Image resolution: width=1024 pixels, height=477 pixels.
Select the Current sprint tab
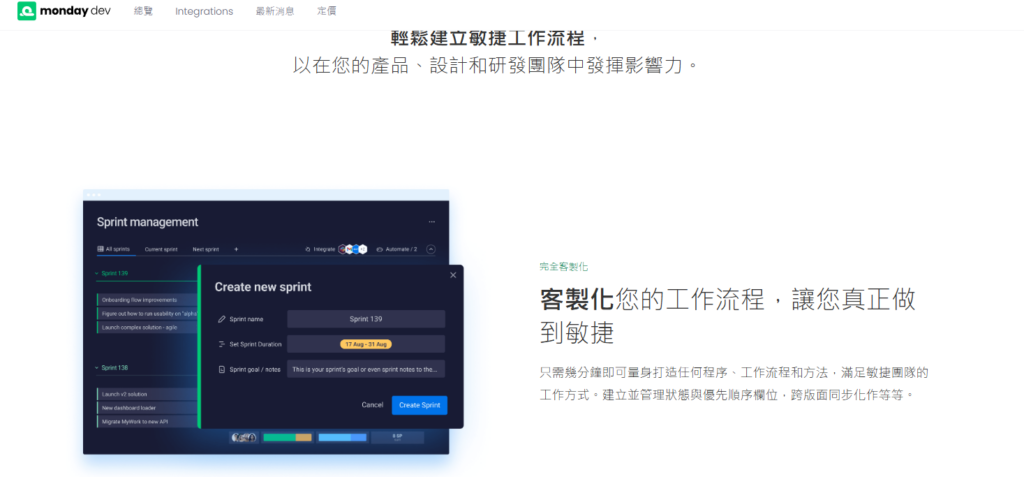(x=161, y=250)
